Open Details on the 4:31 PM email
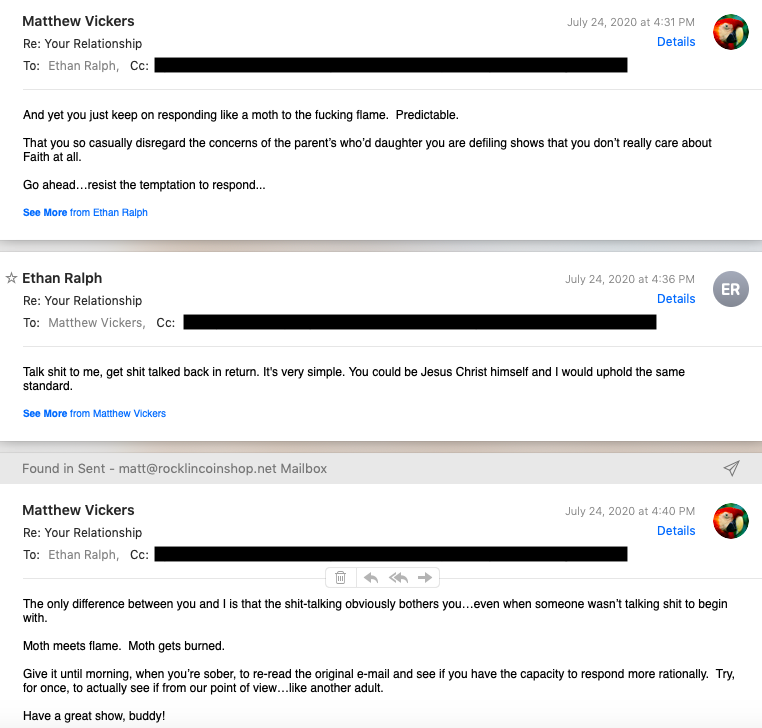 (x=675, y=42)
